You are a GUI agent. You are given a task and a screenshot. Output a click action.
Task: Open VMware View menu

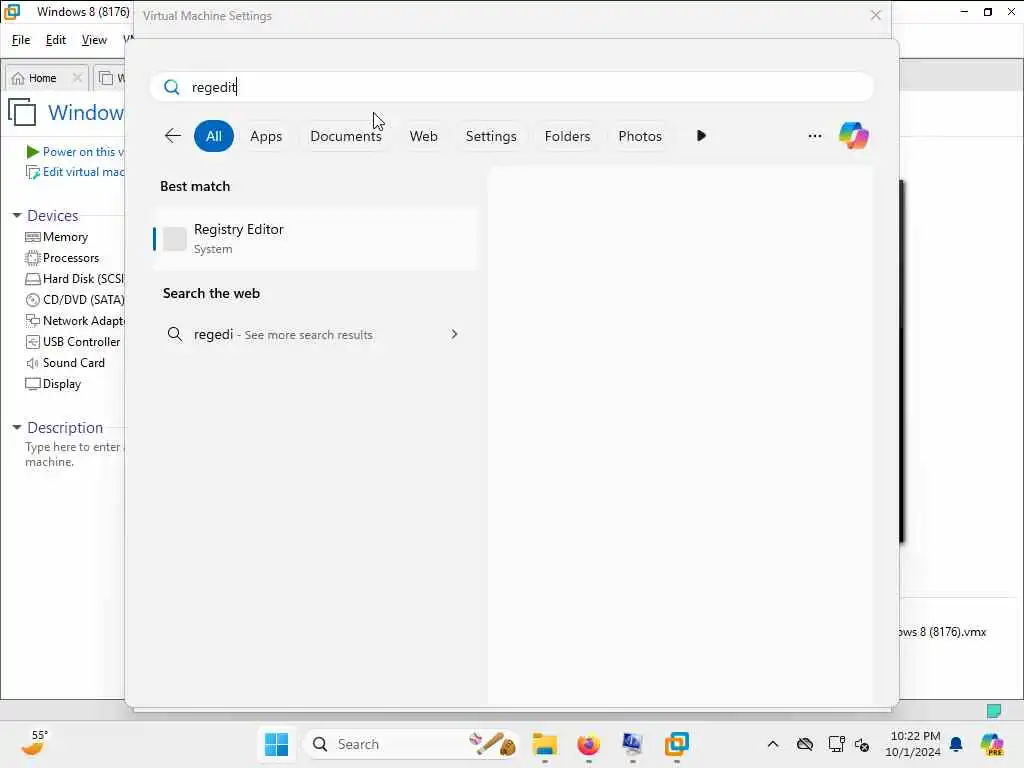(94, 40)
